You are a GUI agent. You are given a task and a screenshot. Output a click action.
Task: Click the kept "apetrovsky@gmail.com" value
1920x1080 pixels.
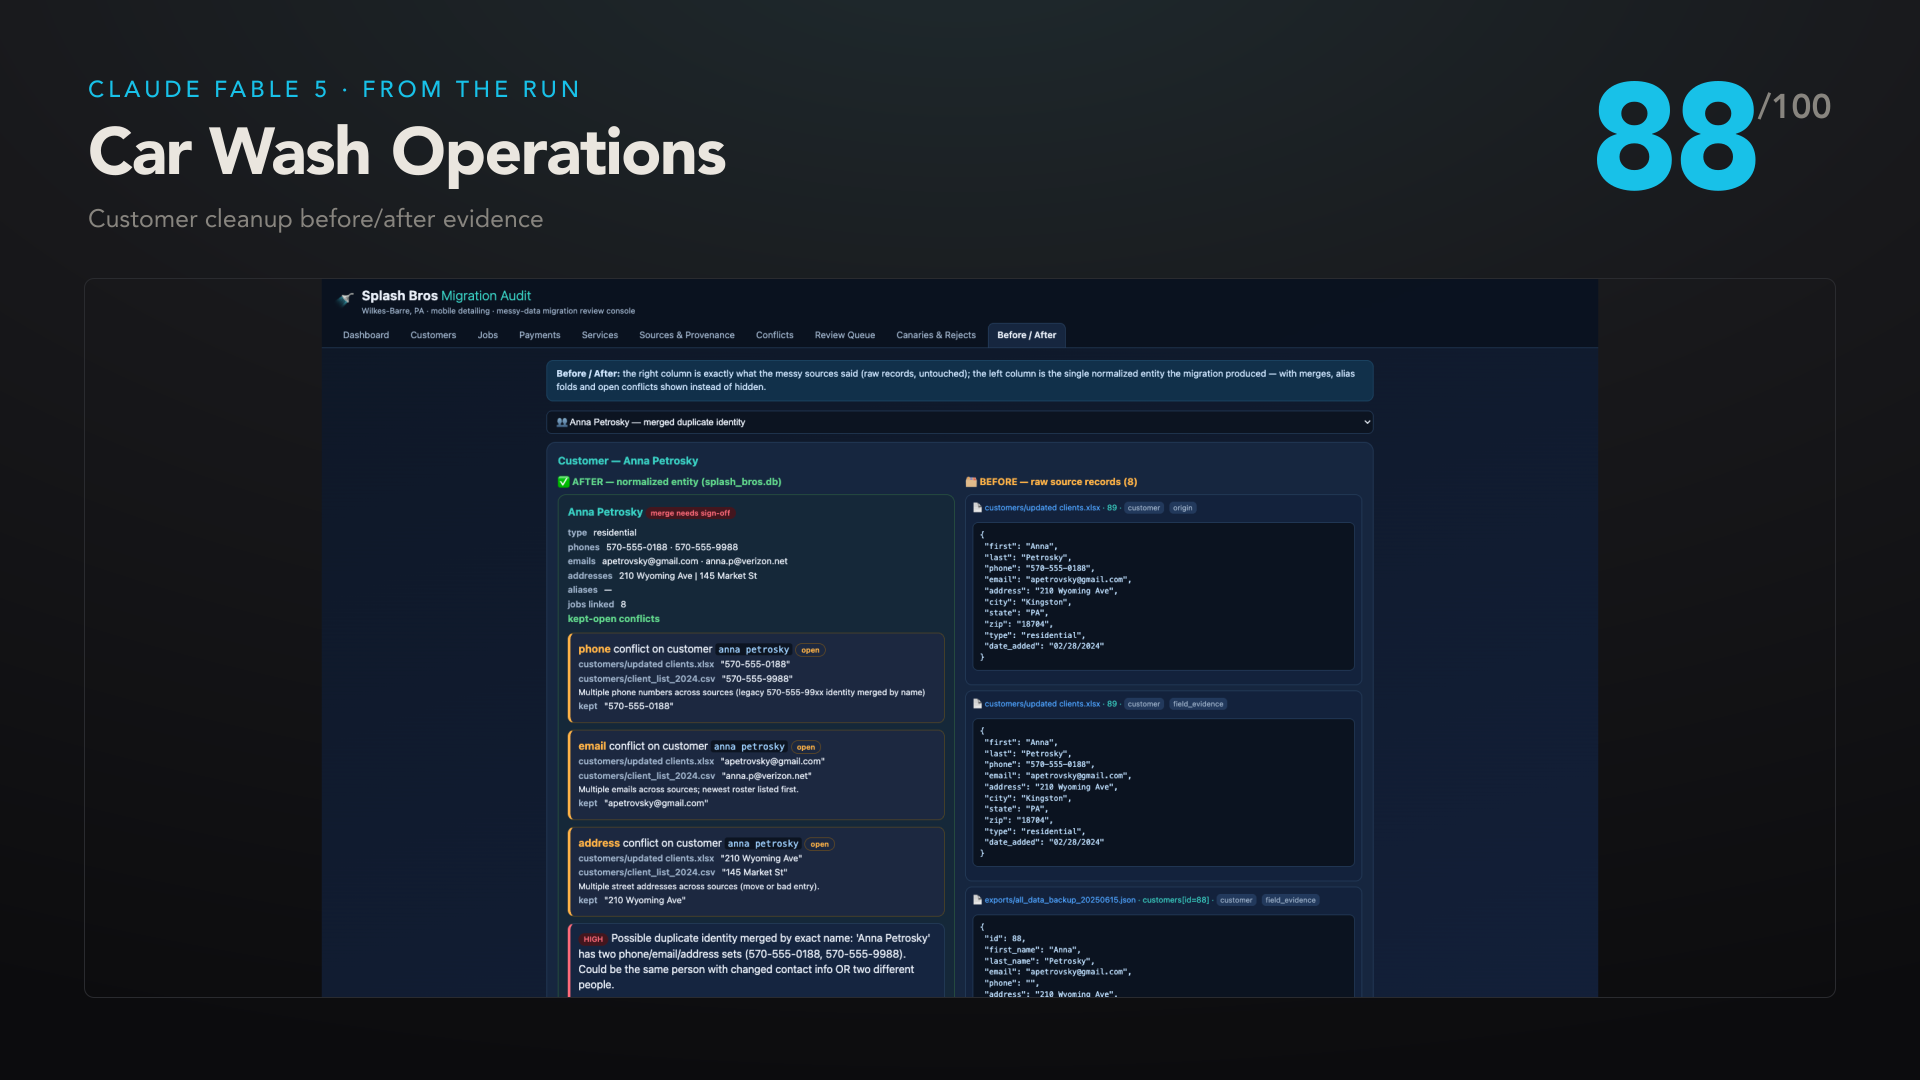[x=656, y=803]
